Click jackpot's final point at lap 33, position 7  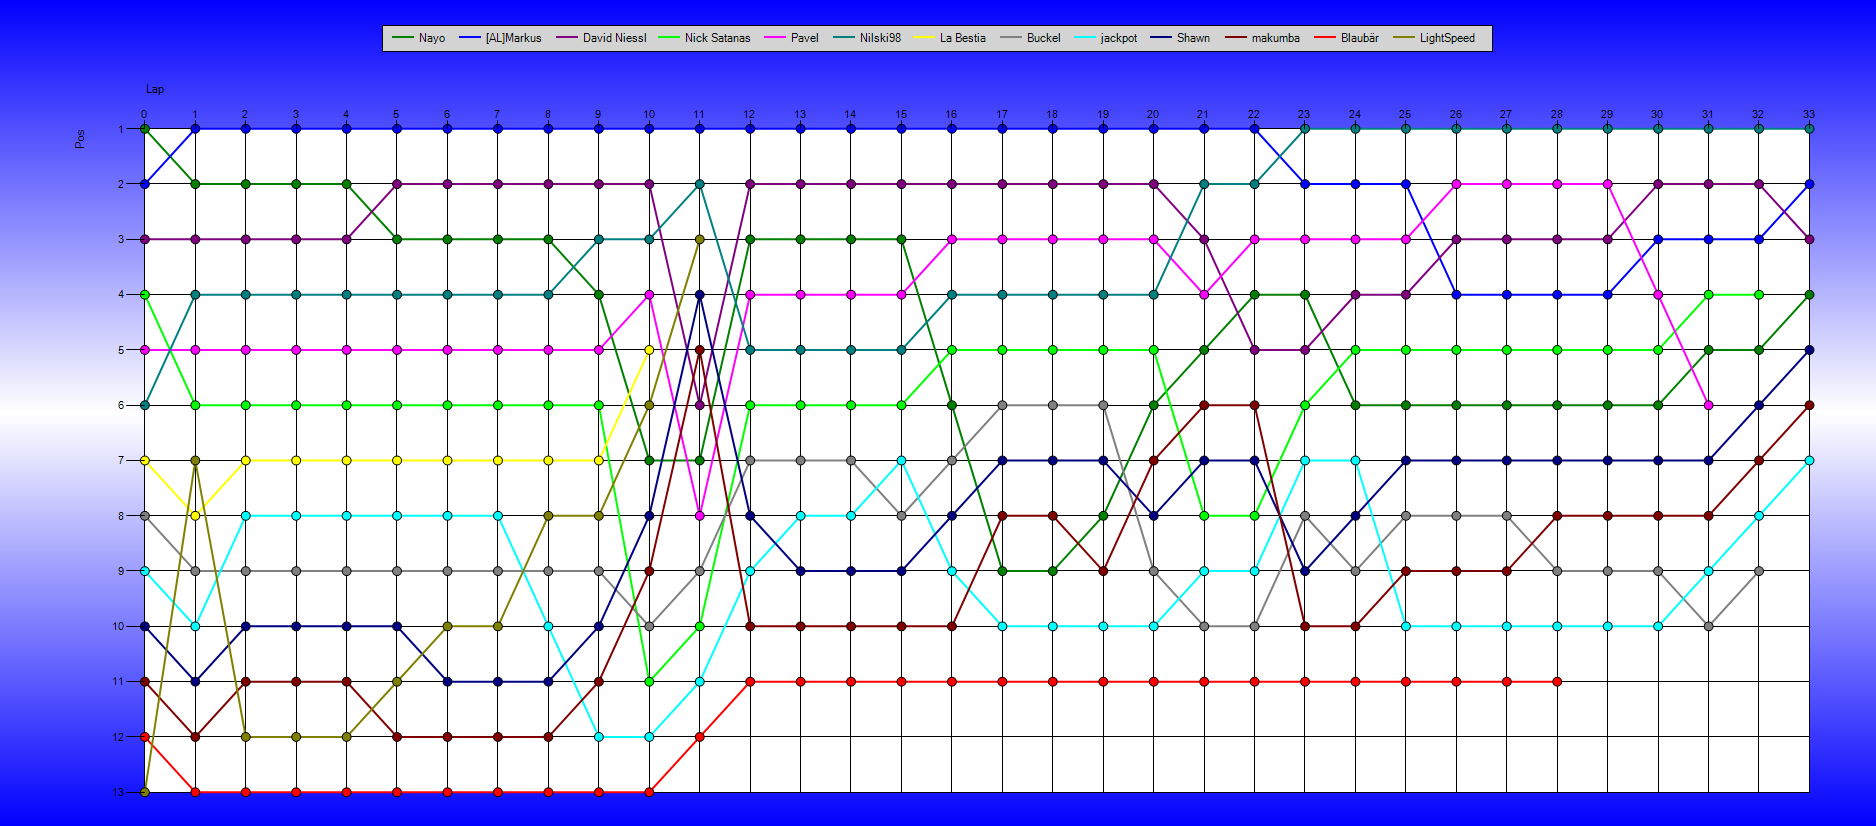click(1809, 460)
